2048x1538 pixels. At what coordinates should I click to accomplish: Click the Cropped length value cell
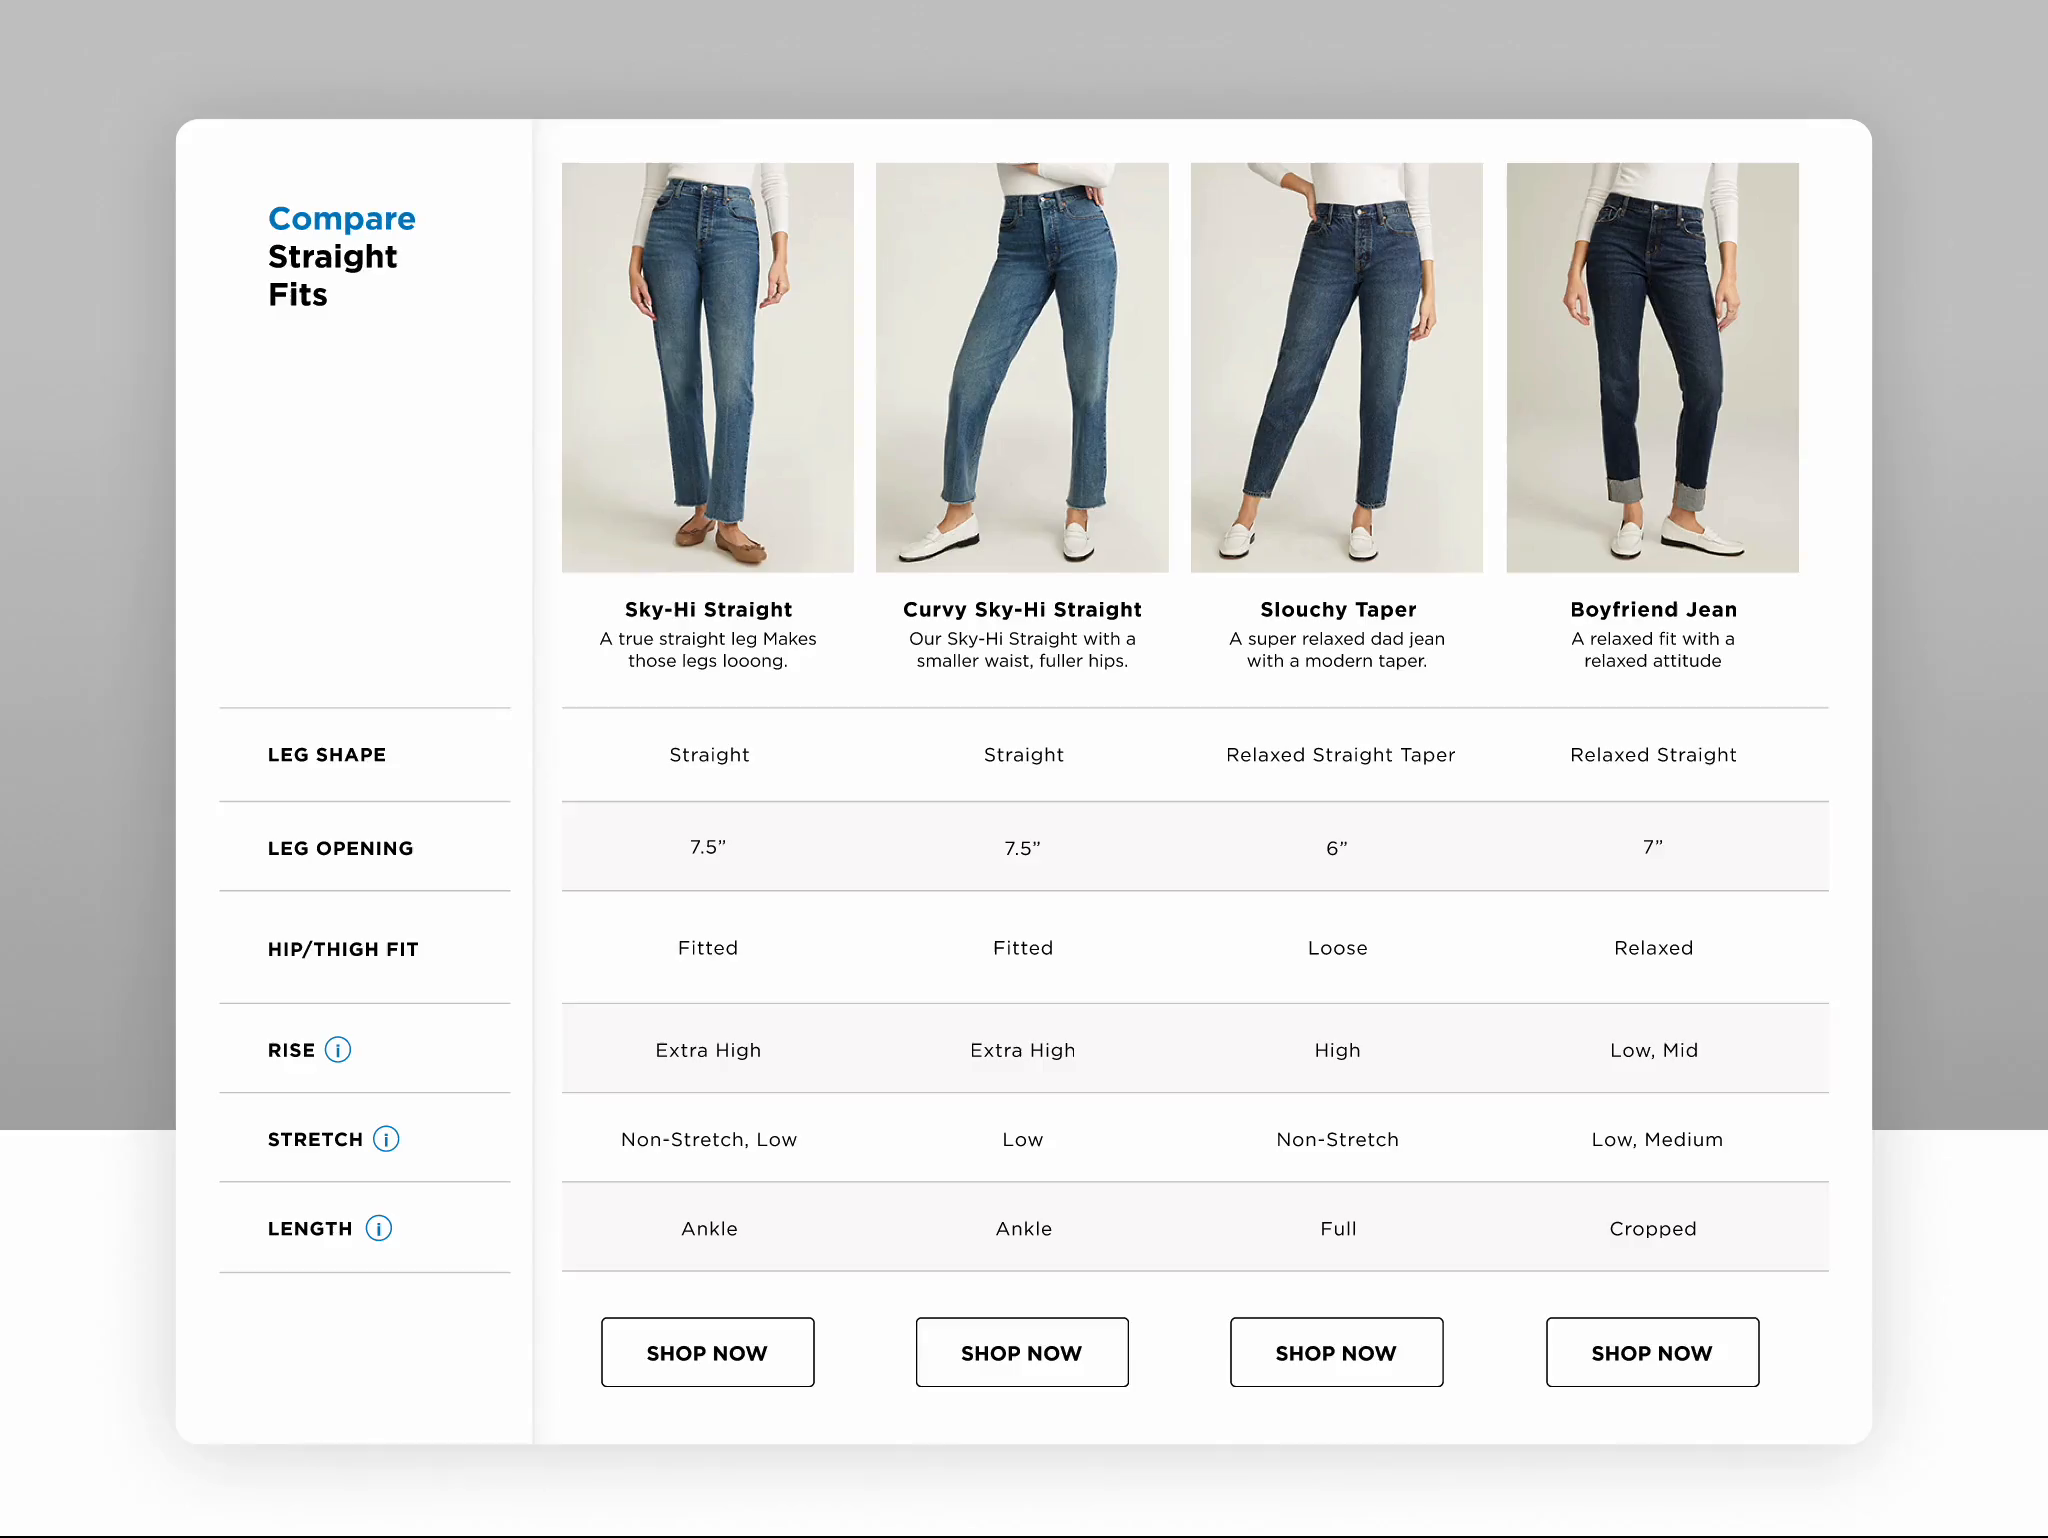[1652, 1228]
